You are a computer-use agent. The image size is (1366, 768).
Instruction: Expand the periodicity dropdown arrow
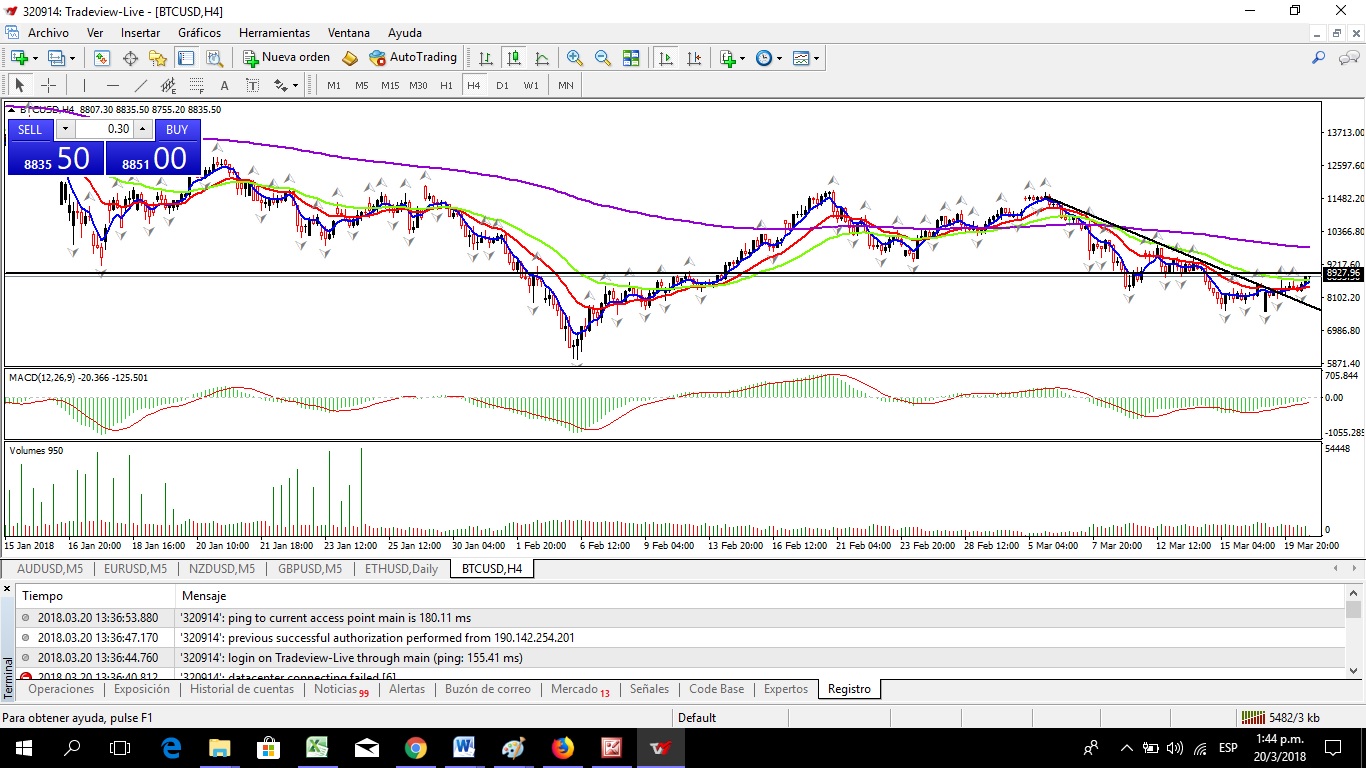coord(779,58)
